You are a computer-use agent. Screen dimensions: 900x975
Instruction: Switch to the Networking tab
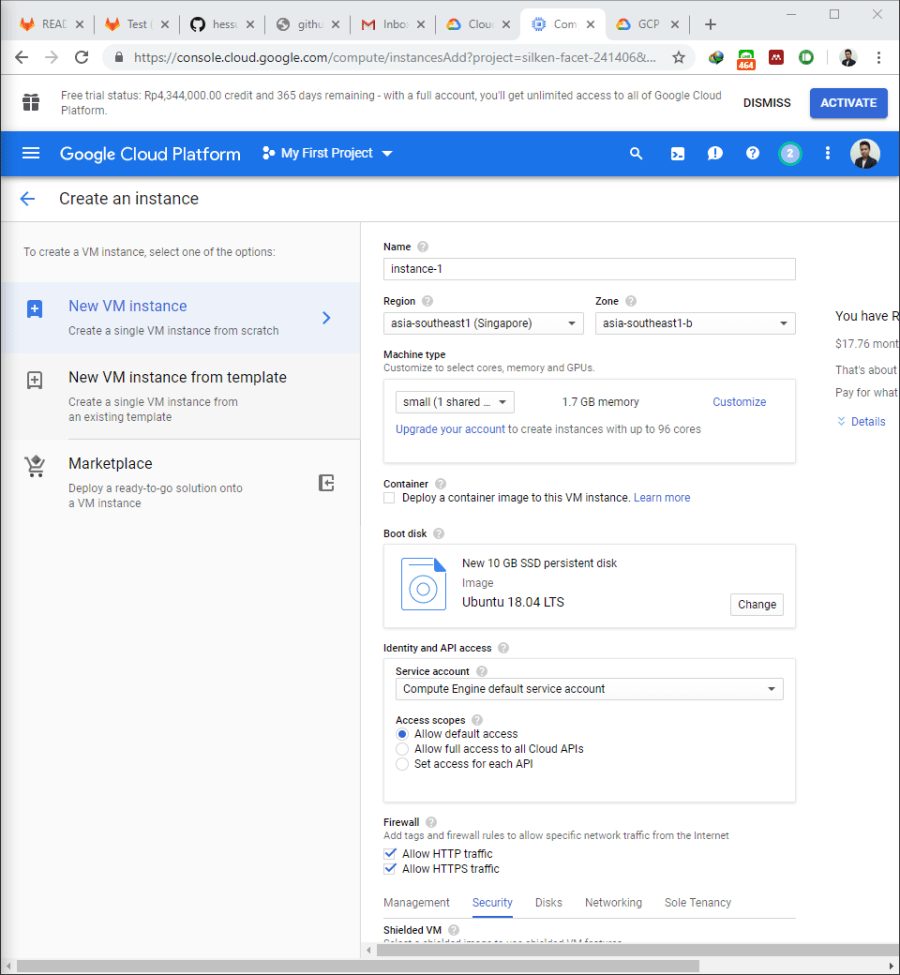coord(613,902)
